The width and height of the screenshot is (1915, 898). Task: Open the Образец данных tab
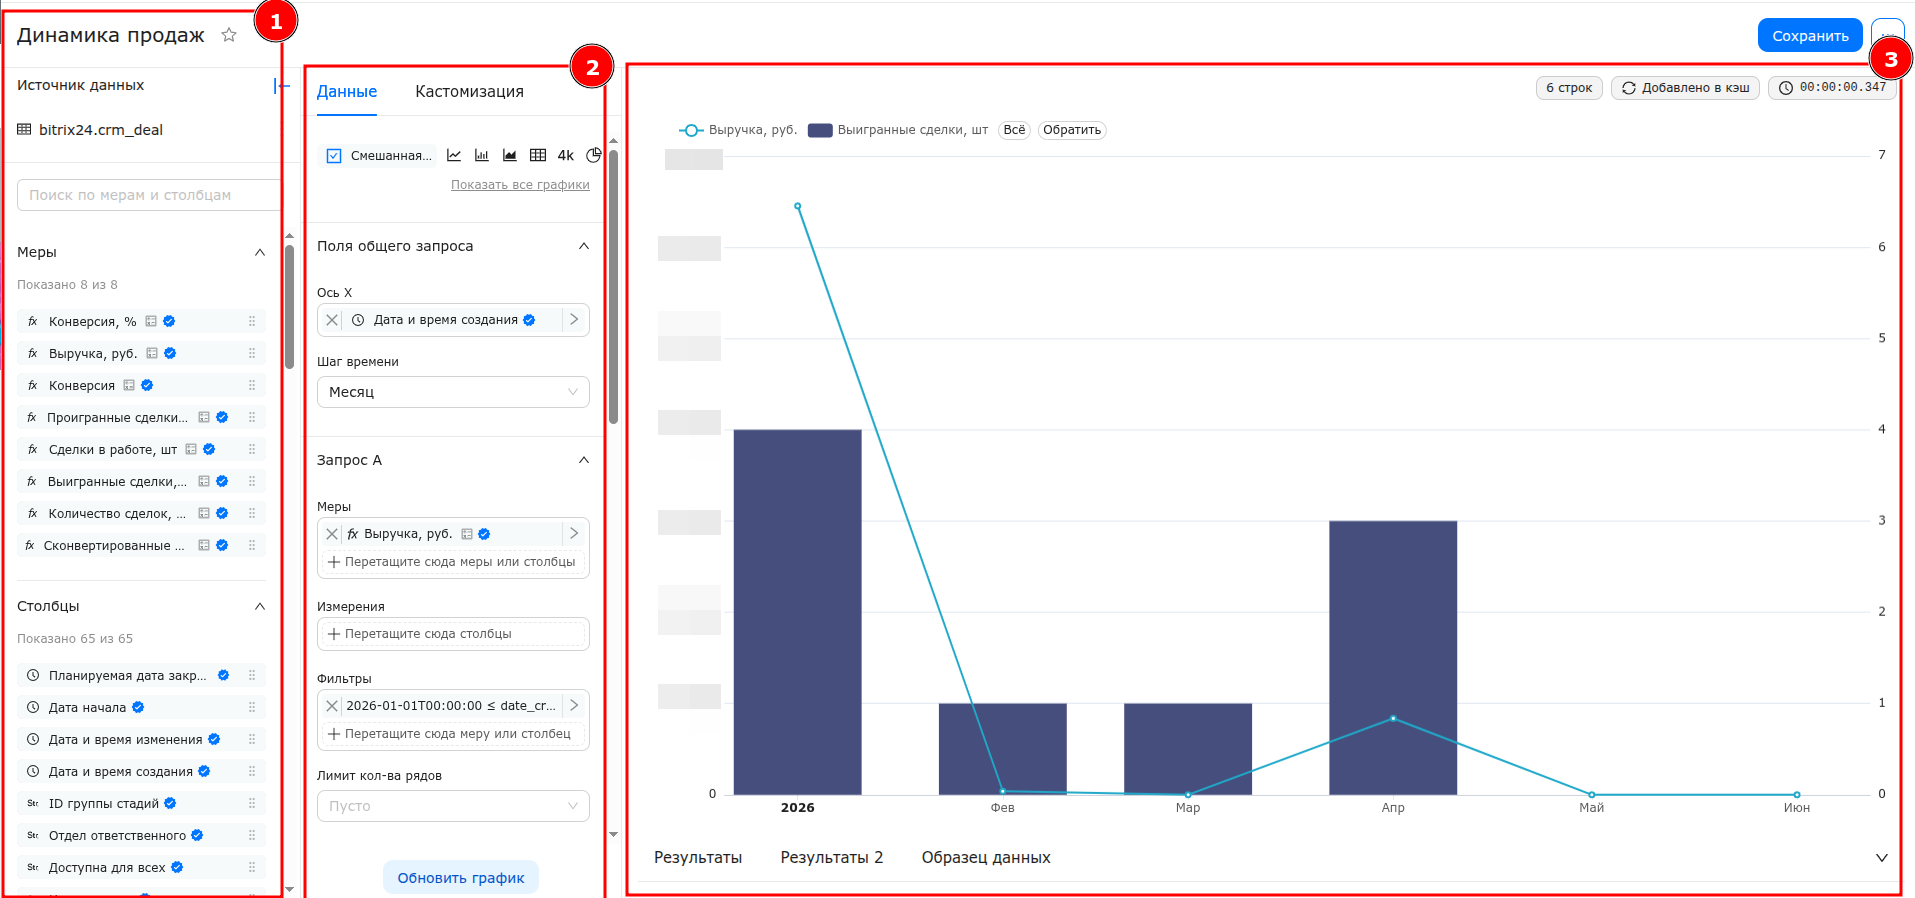(986, 857)
